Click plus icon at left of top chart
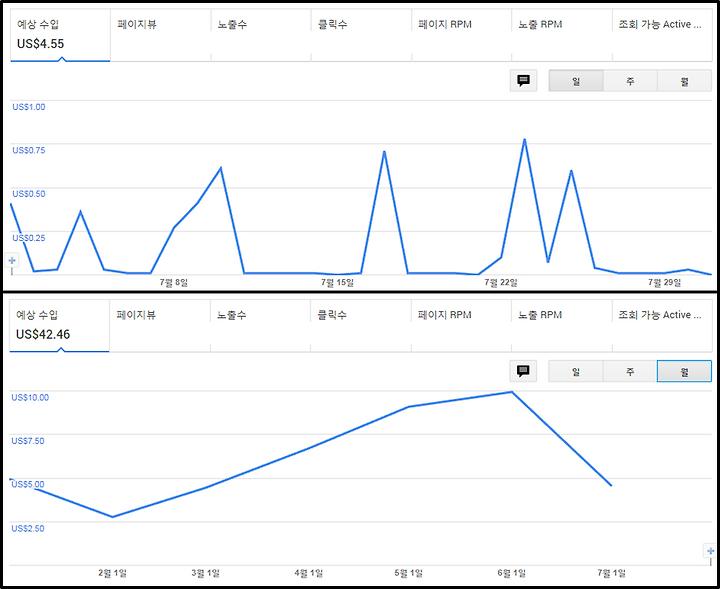 pos(12,260)
